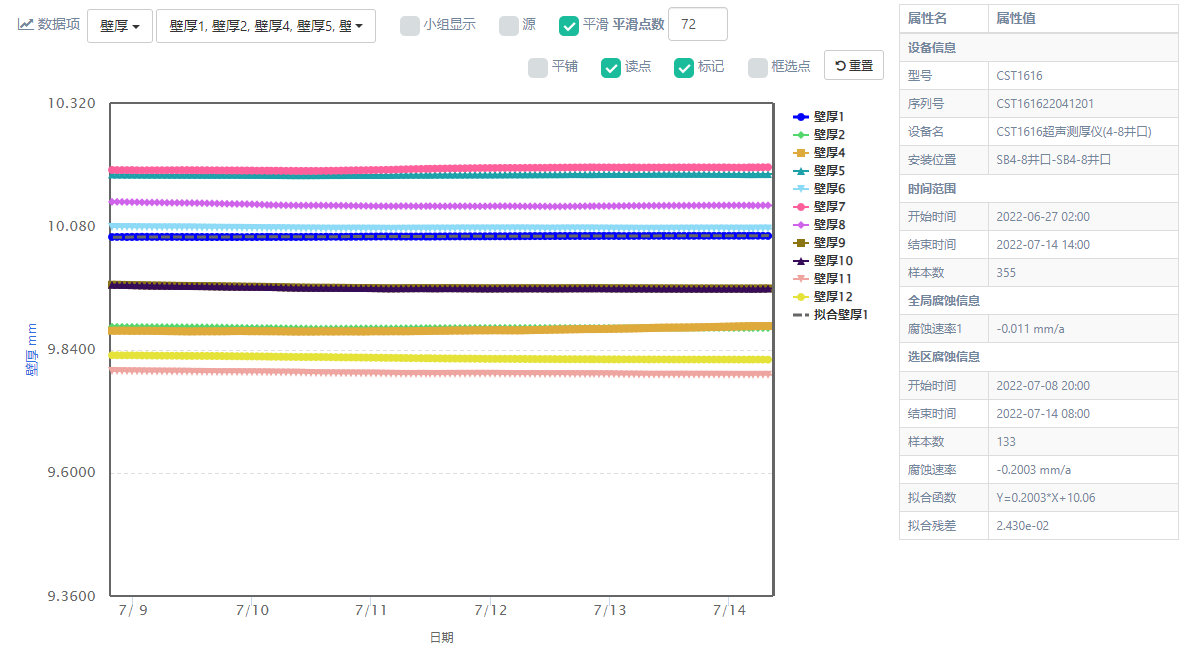
Task: Hide the 壁厚5 legend entry
Action: point(819,171)
